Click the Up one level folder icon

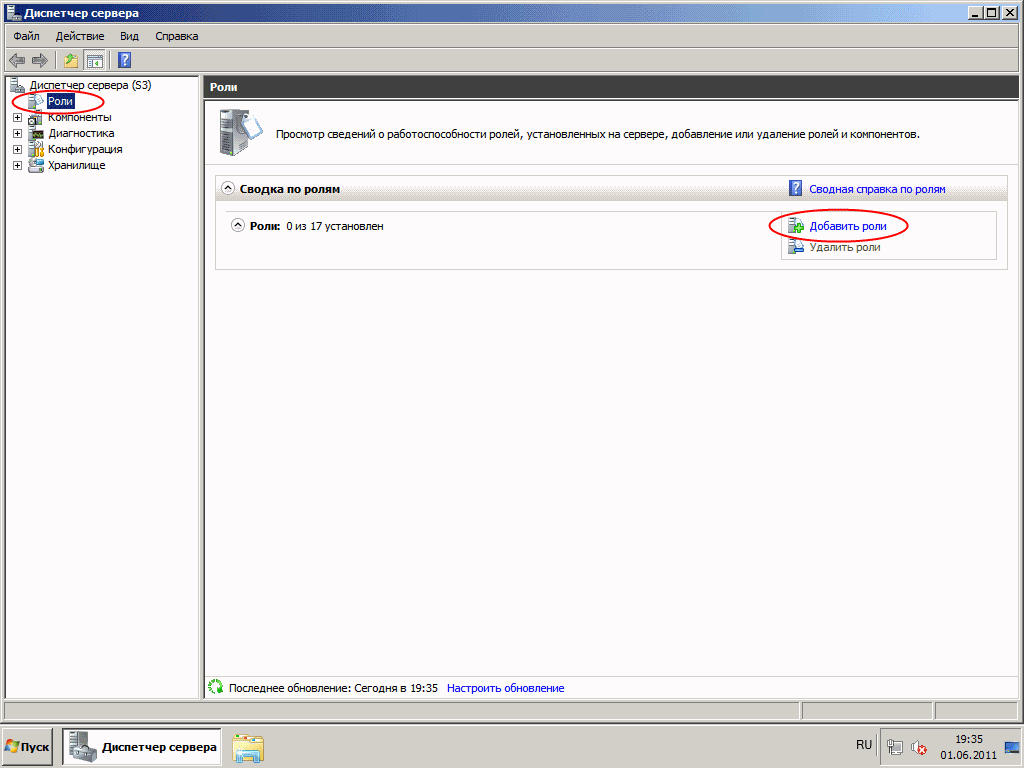[x=71, y=61]
